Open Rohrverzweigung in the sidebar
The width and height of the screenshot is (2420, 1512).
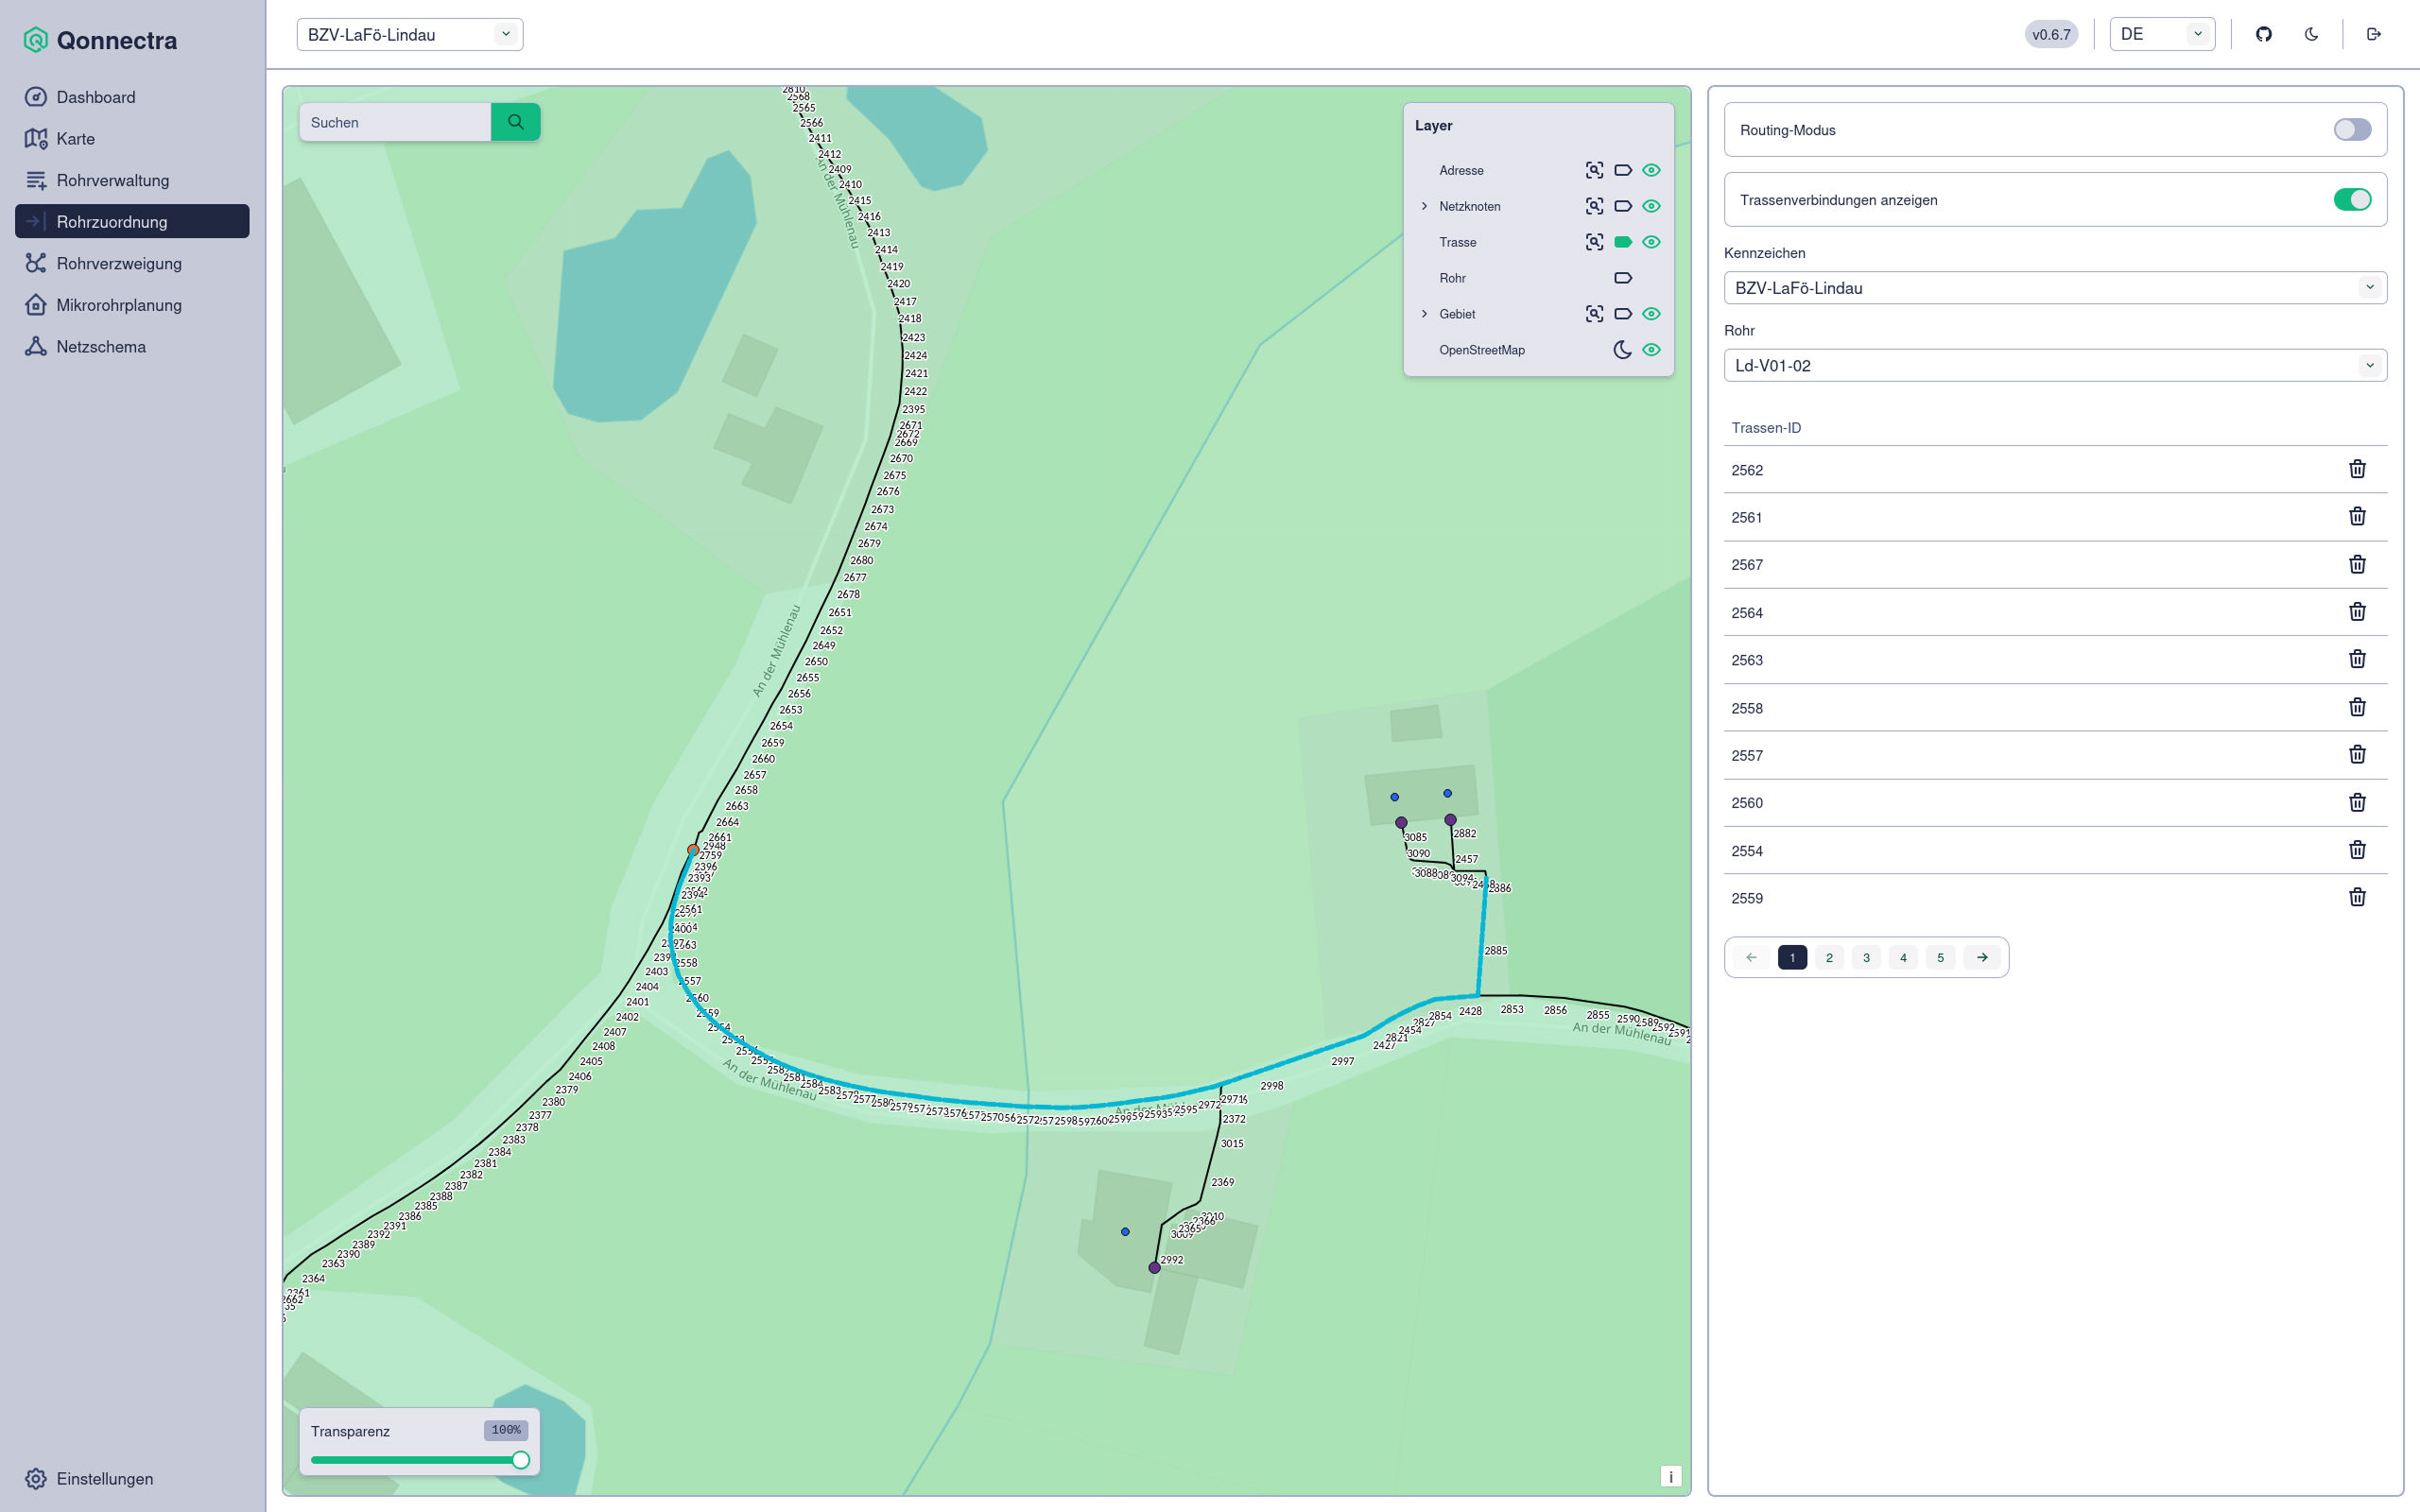pos(119,263)
